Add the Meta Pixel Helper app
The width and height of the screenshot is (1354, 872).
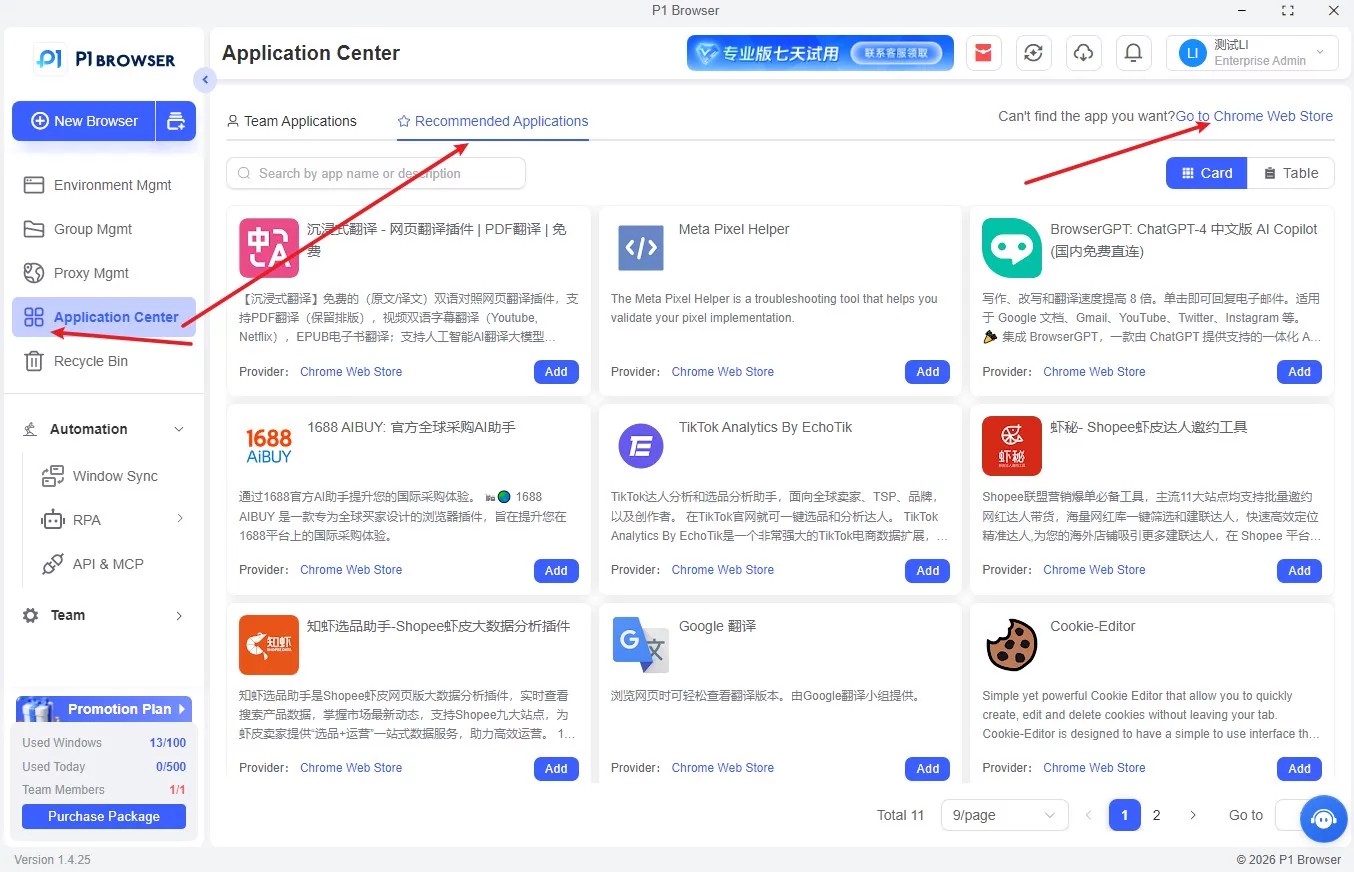pos(928,372)
